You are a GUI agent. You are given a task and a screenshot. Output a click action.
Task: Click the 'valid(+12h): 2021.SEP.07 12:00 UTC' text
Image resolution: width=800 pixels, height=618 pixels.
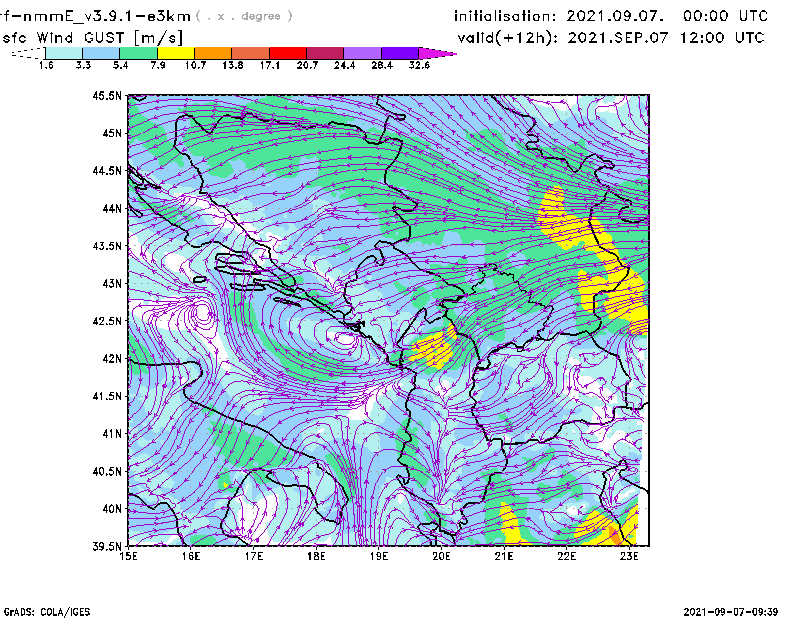[611, 38]
